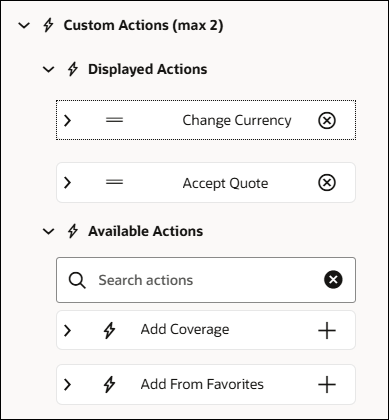Click lightning icon beside Available Actions

coord(73,231)
